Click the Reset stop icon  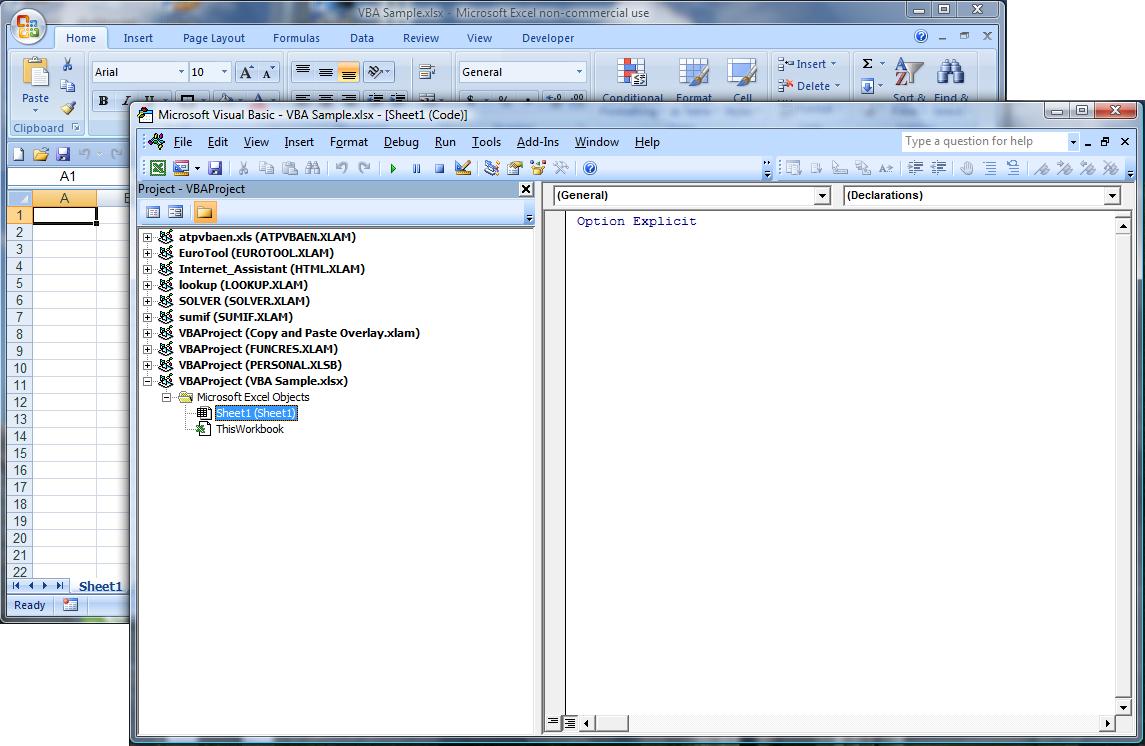click(x=440, y=169)
